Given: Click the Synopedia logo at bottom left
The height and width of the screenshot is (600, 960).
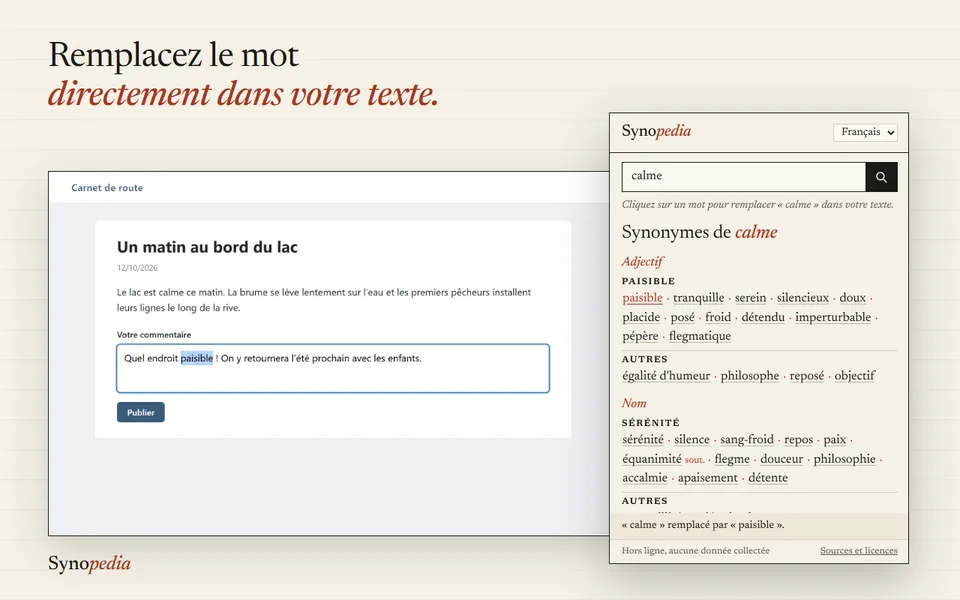Looking at the screenshot, I should click(x=89, y=563).
